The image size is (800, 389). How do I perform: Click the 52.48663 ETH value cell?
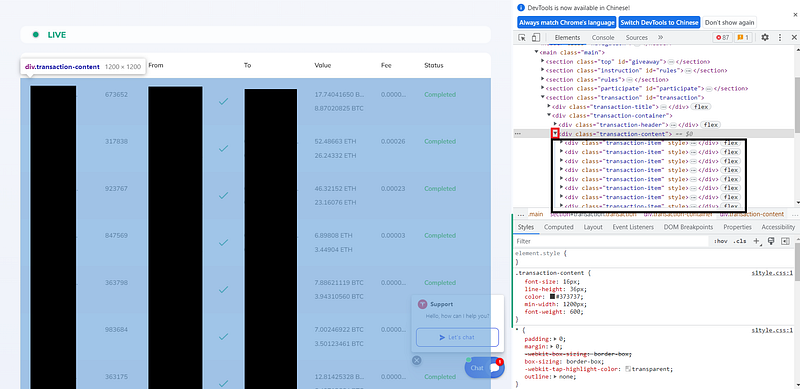(x=335, y=141)
